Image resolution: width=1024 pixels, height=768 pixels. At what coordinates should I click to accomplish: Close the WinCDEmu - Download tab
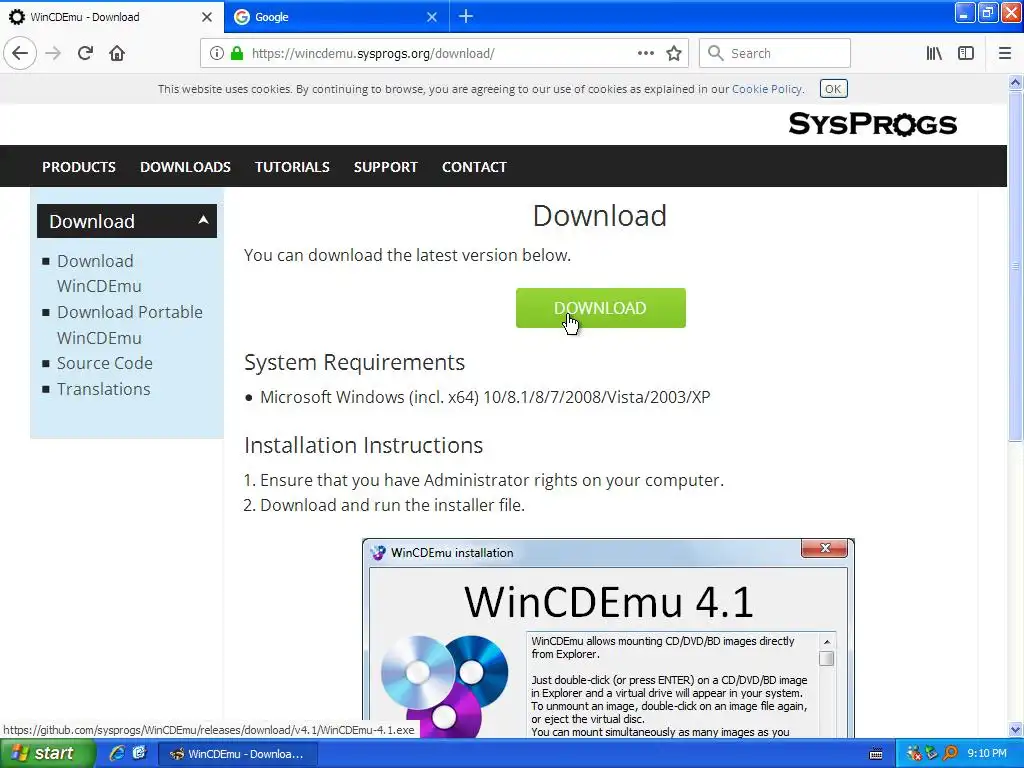pos(206,17)
